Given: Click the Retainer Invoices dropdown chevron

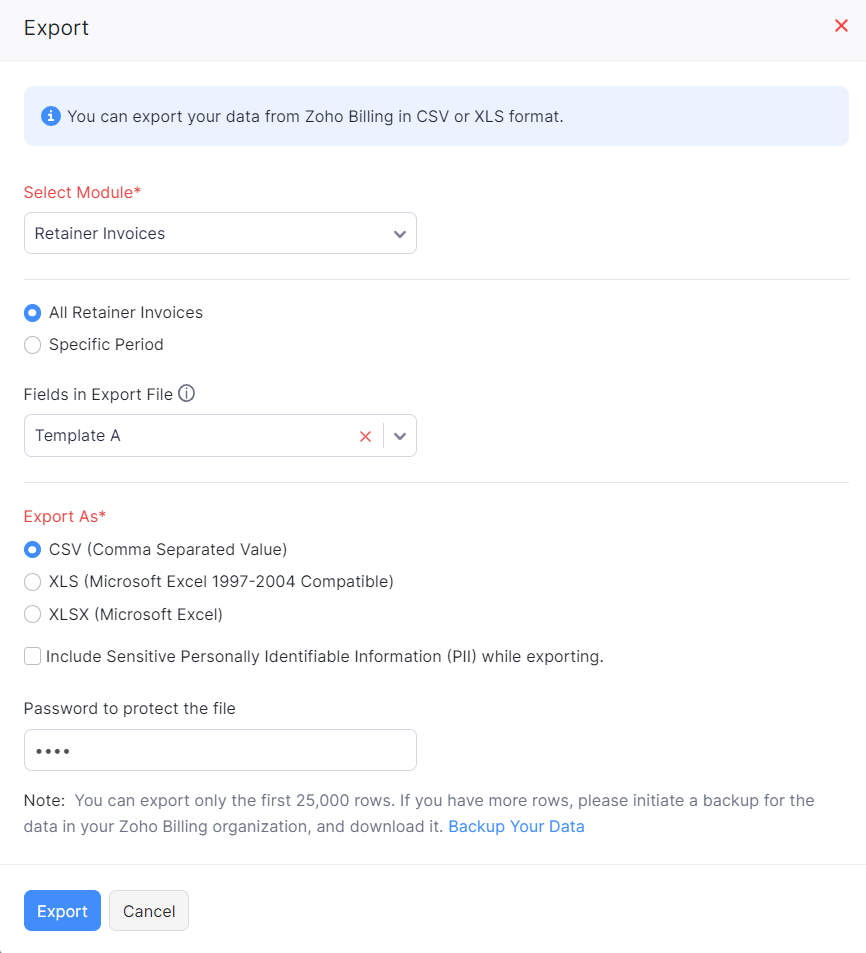Looking at the screenshot, I should (x=399, y=233).
